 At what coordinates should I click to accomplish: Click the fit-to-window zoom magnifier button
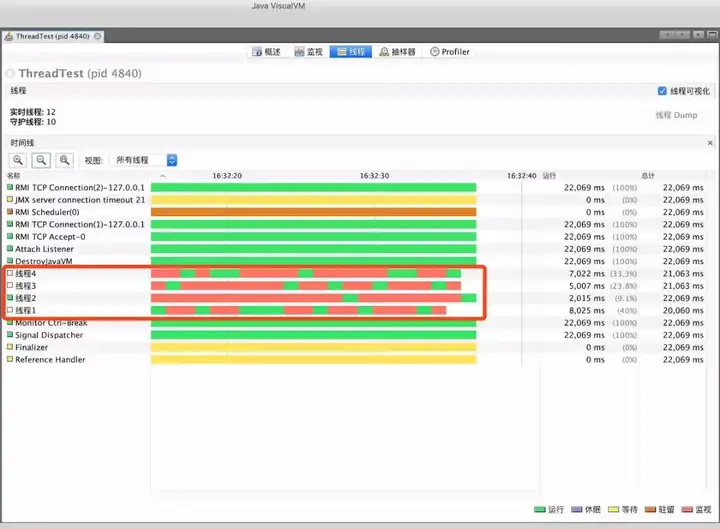pos(65,160)
